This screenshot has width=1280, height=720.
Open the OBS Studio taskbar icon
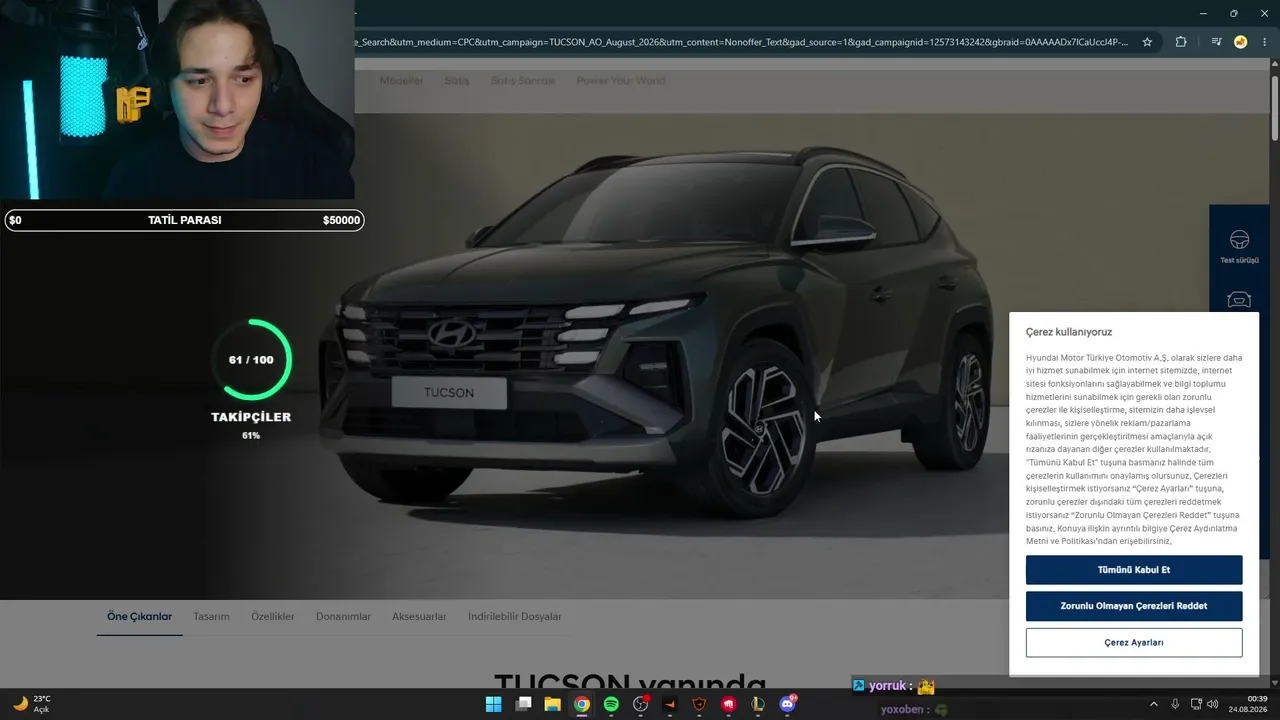tap(641, 704)
